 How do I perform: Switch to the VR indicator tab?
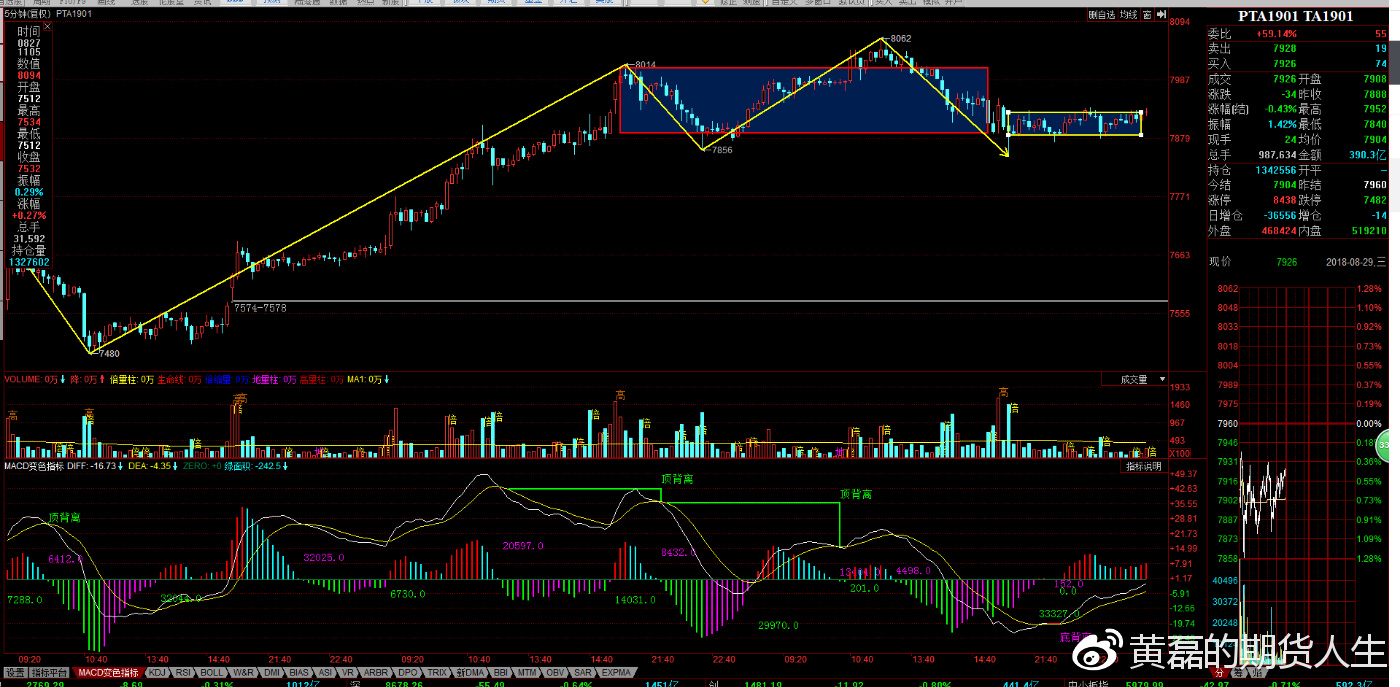348,672
